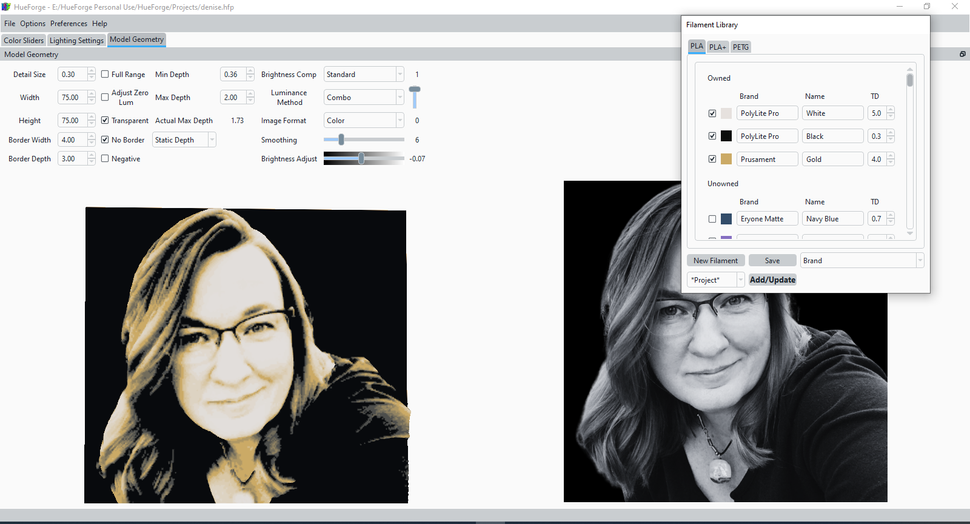Viewport: 970px width, 524px height.
Task: Switch to the Lighting Settings tab
Action: 76,40
